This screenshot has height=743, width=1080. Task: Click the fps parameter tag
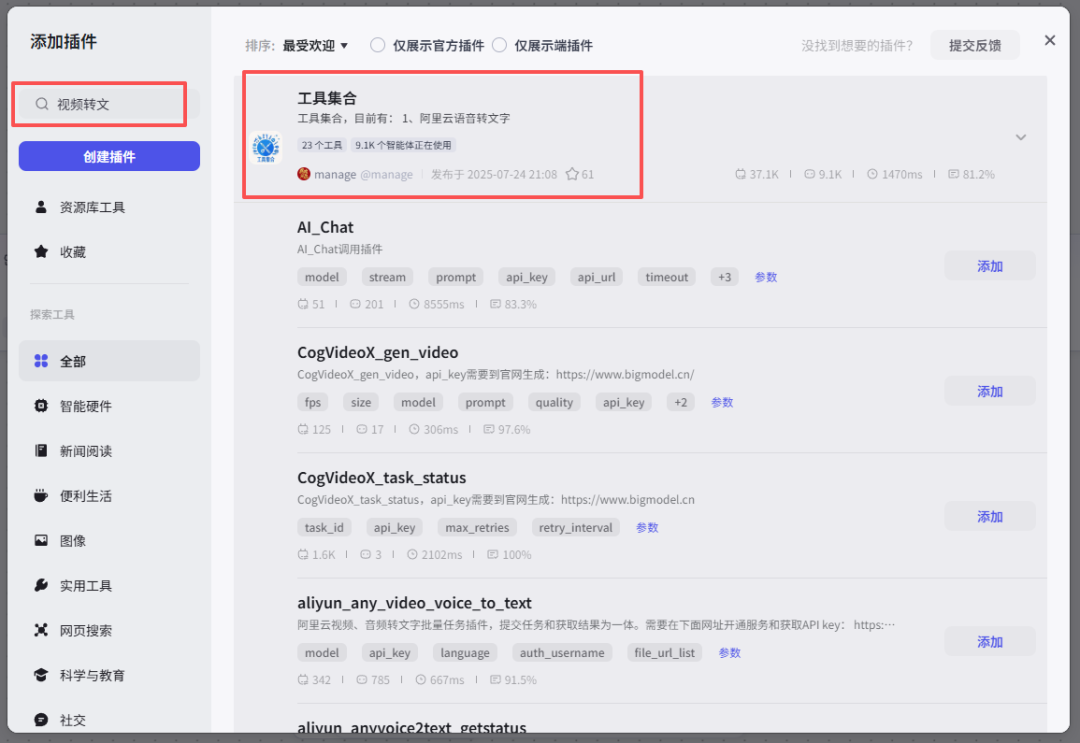(x=313, y=402)
